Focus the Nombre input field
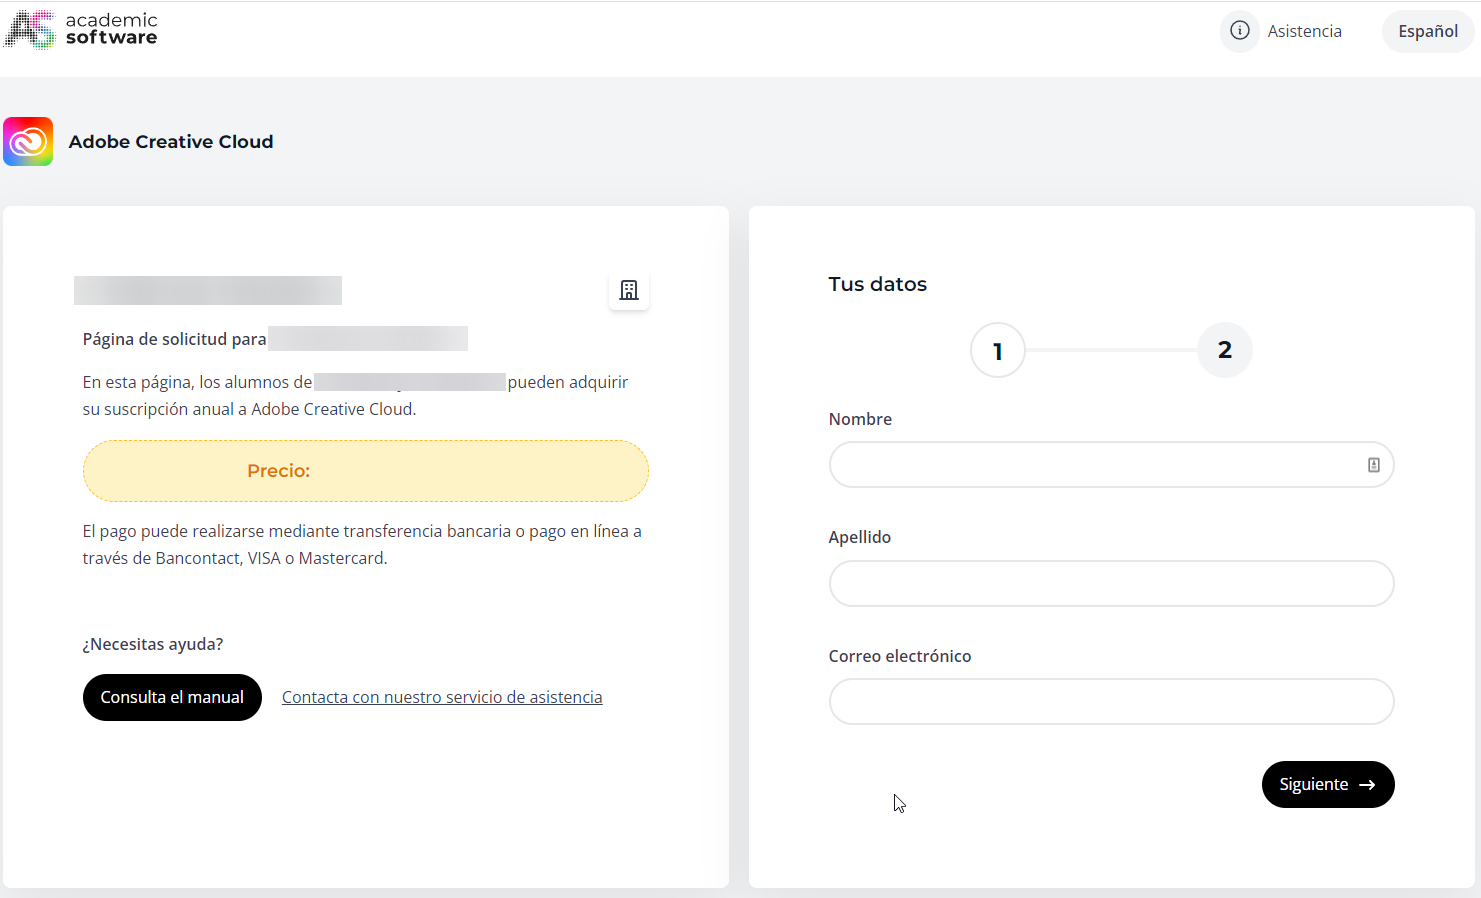 click(1112, 465)
